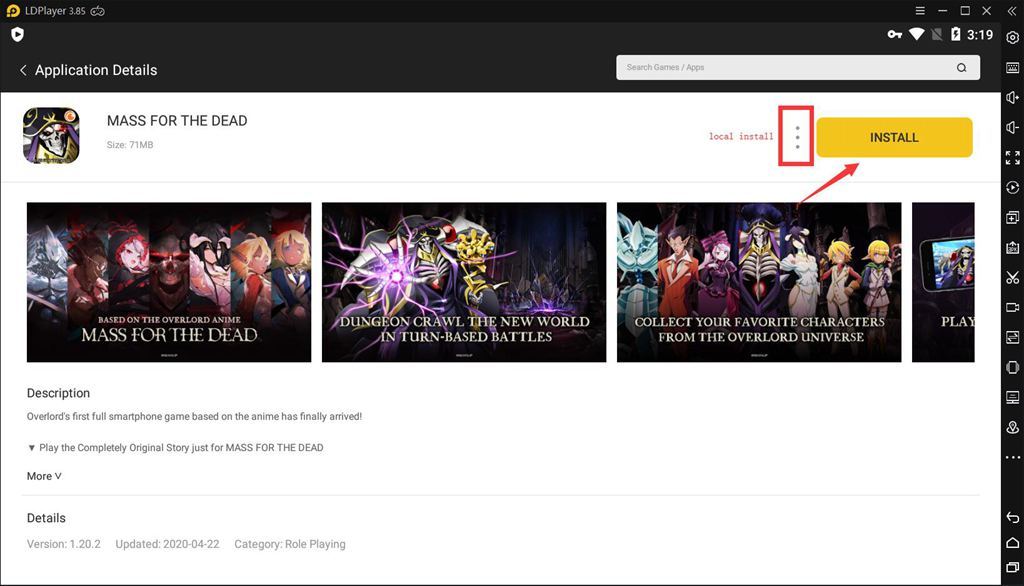Open the three-dot local install menu

tap(797, 137)
